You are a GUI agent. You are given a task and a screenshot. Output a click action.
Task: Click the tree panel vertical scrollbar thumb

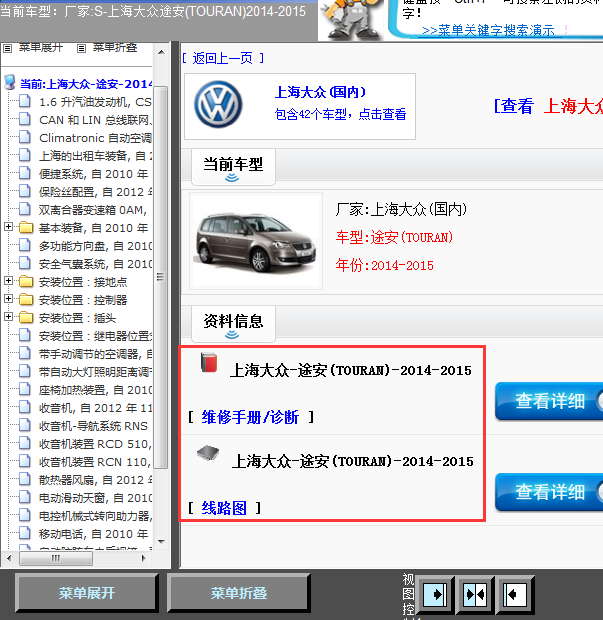point(160,277)
